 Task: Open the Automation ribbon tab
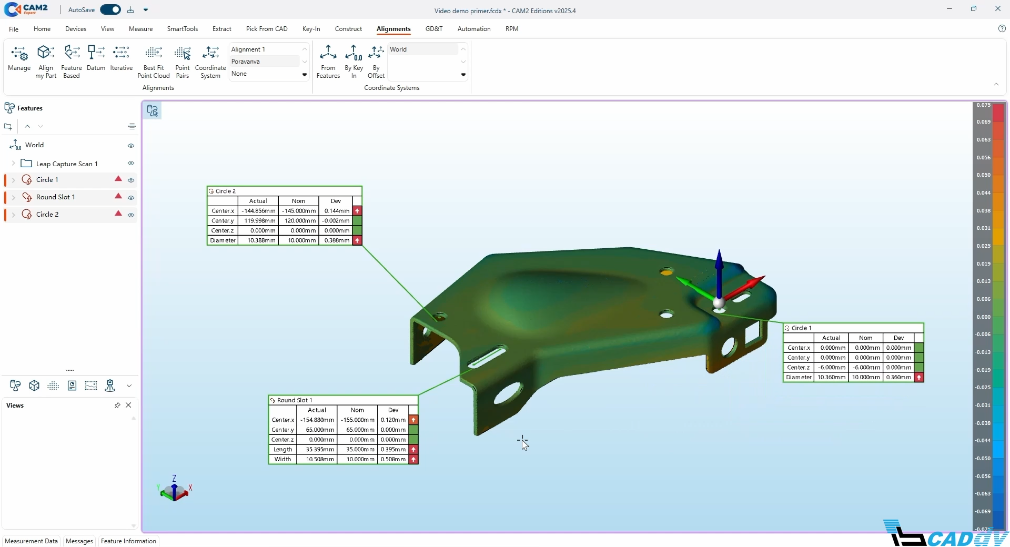point(473,29)
